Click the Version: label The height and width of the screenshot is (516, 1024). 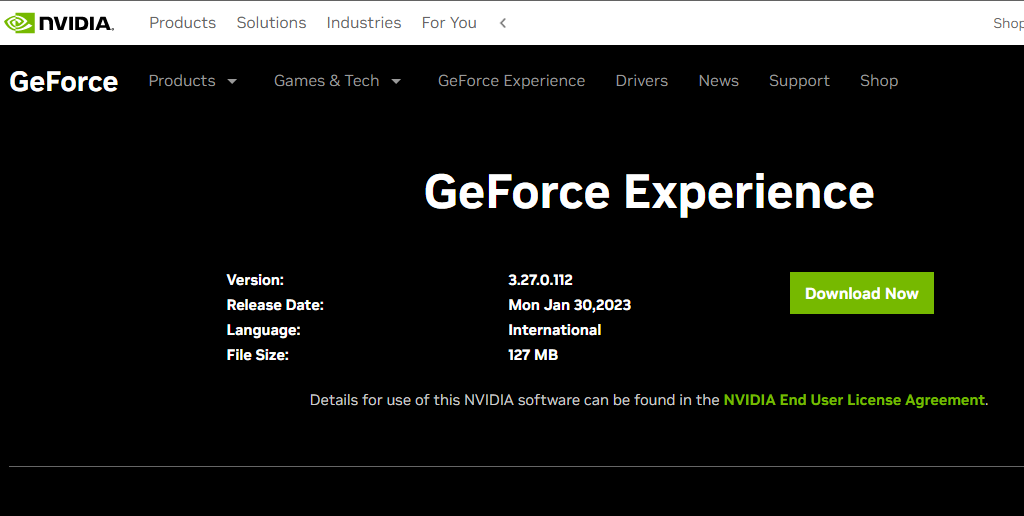coord(255,280)
